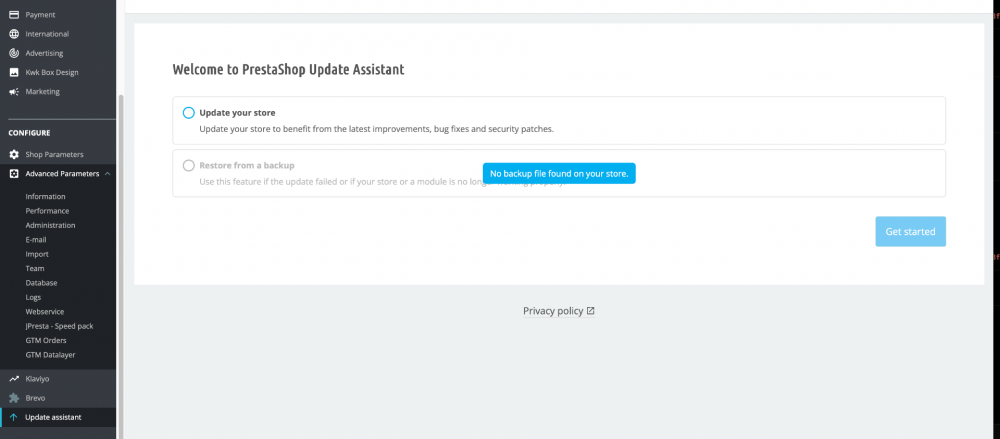
Task: Go to JPresta - Speed pack submenu item
Action: point(59,326)
